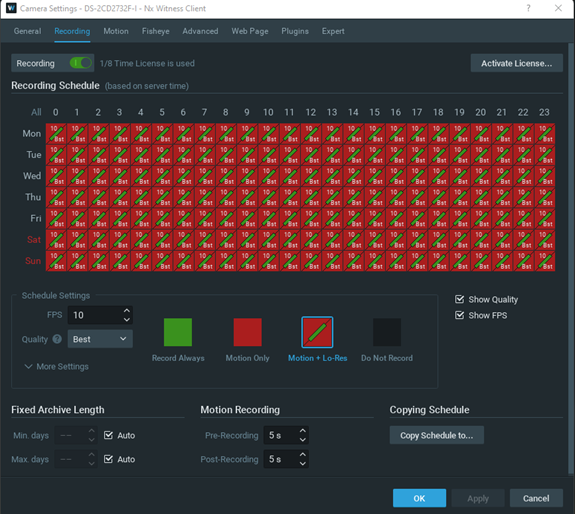575x514 pixels.
Task: Switch to the Motion tab
Action: 116,31
